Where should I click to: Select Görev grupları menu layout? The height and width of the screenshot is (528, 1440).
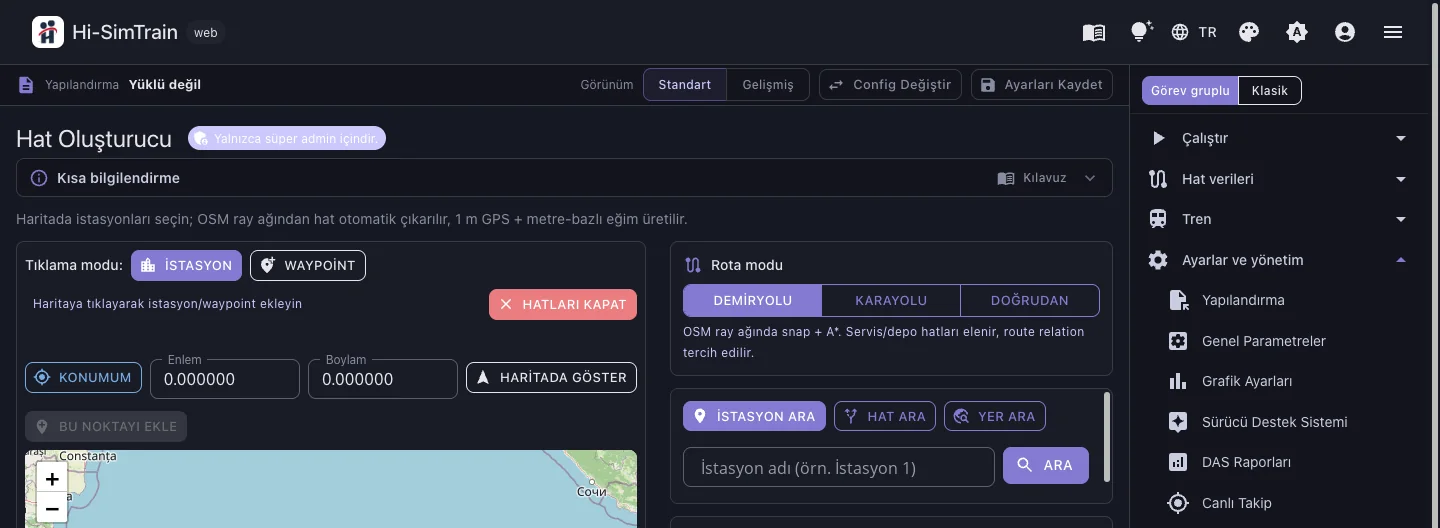tap(1190, 91)
